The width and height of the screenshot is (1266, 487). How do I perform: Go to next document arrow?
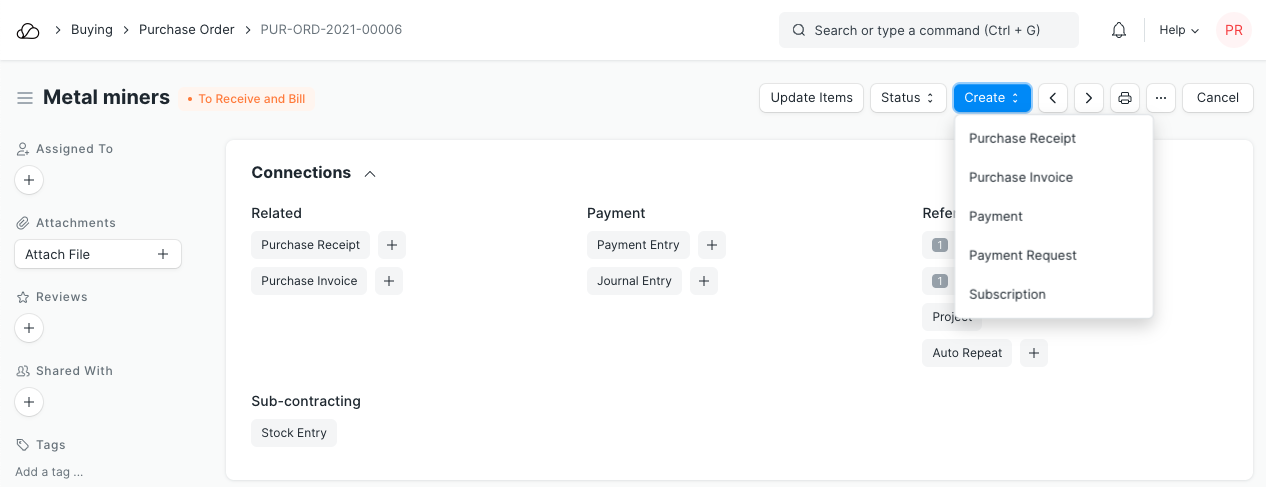(x=1089, y=98)
